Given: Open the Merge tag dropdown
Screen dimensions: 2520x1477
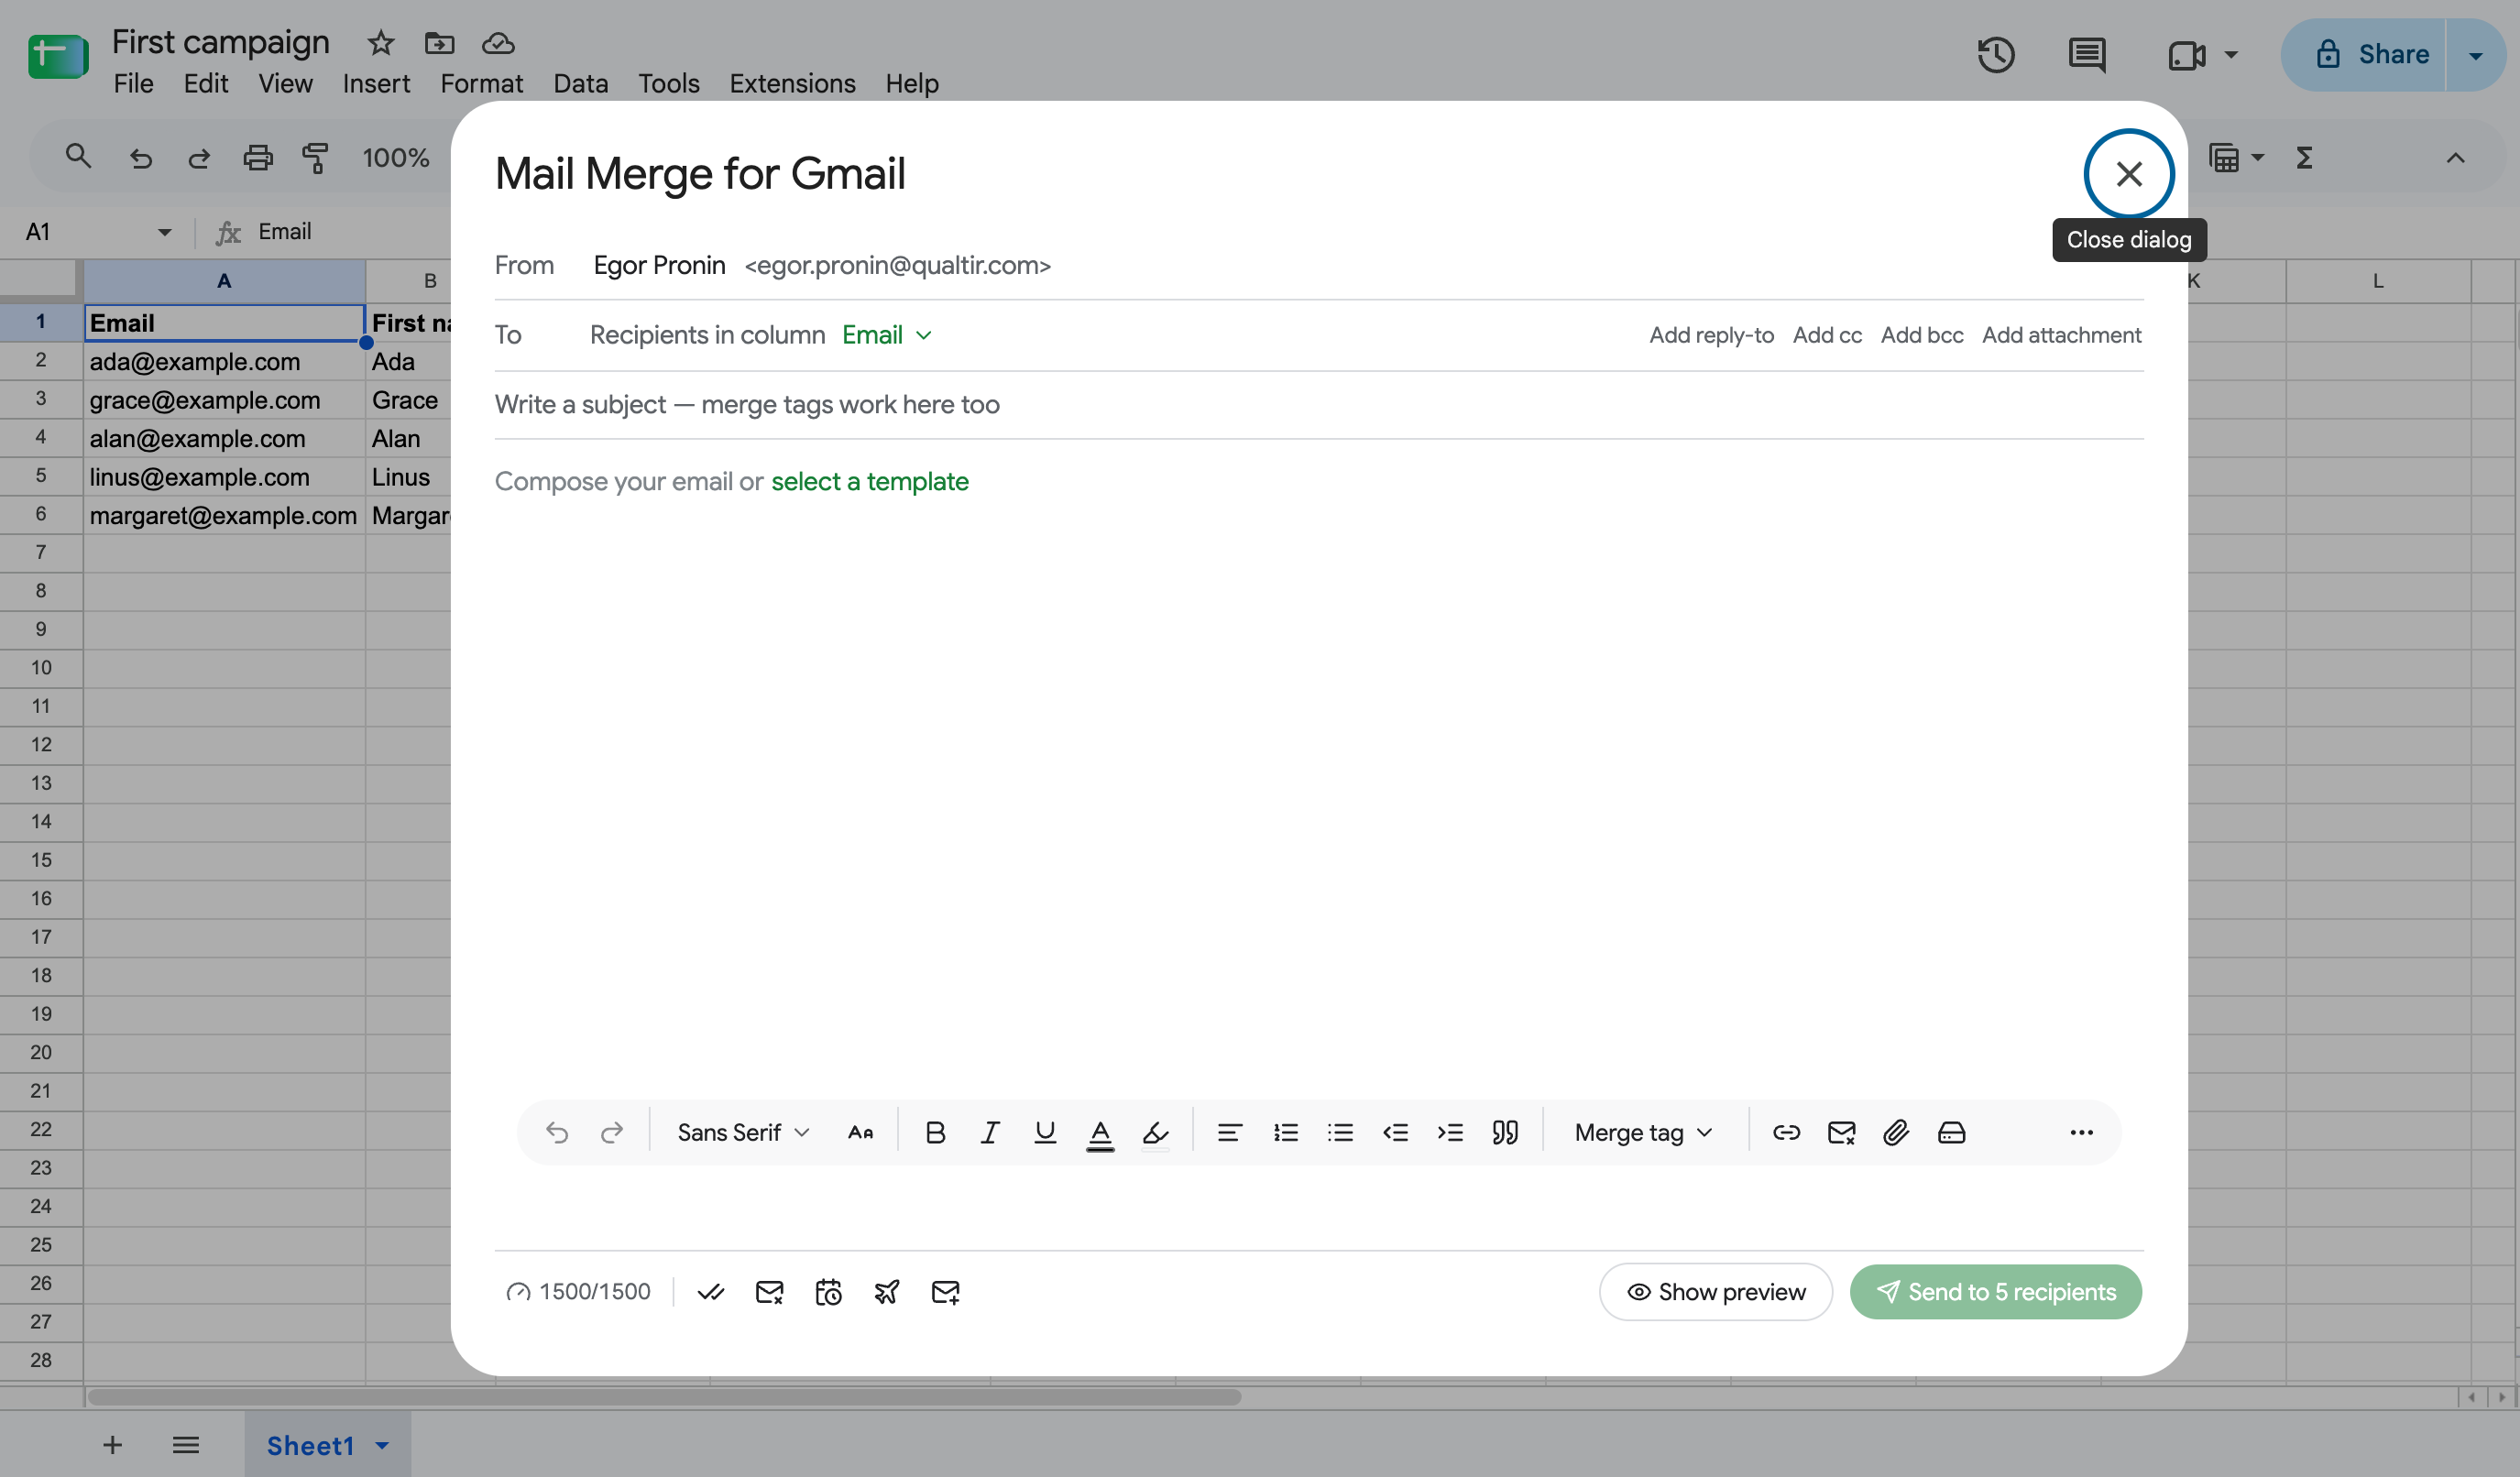Looking at the screenshot, I should tap(1643, 1132).
